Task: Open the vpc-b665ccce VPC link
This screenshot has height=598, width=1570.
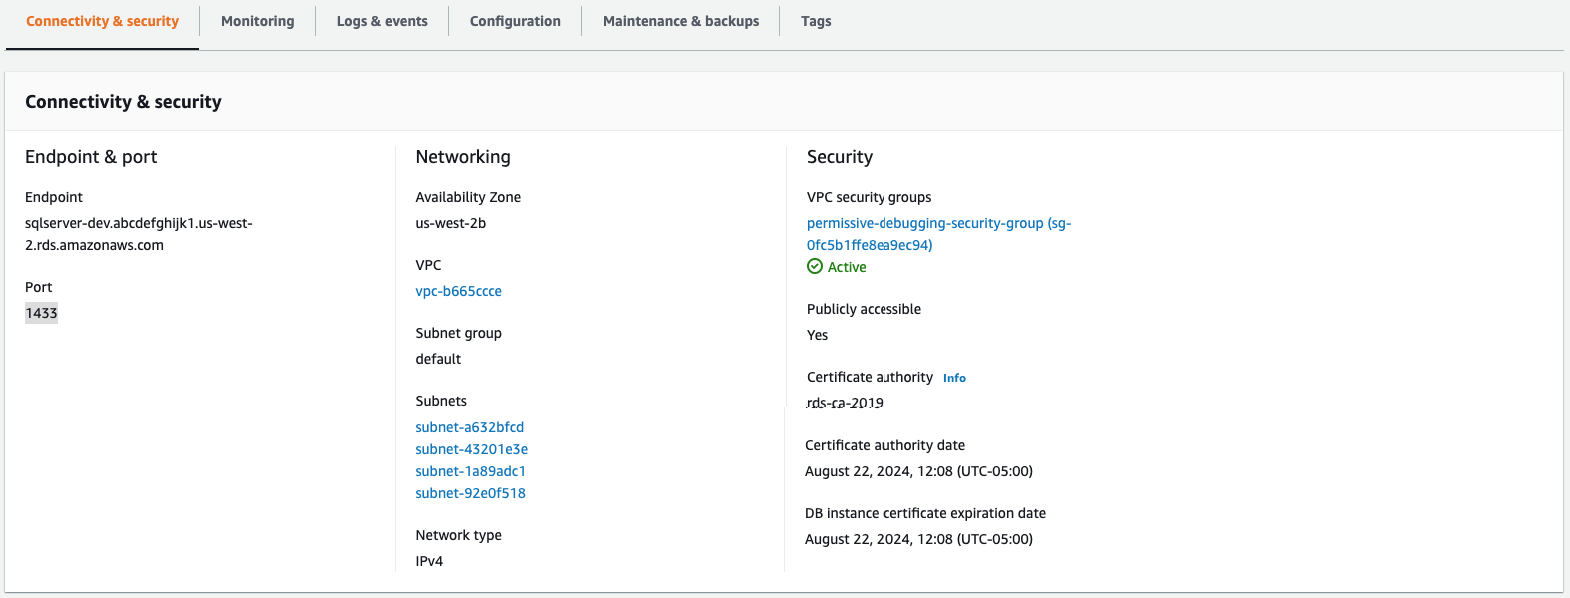Action: (459, 291)
